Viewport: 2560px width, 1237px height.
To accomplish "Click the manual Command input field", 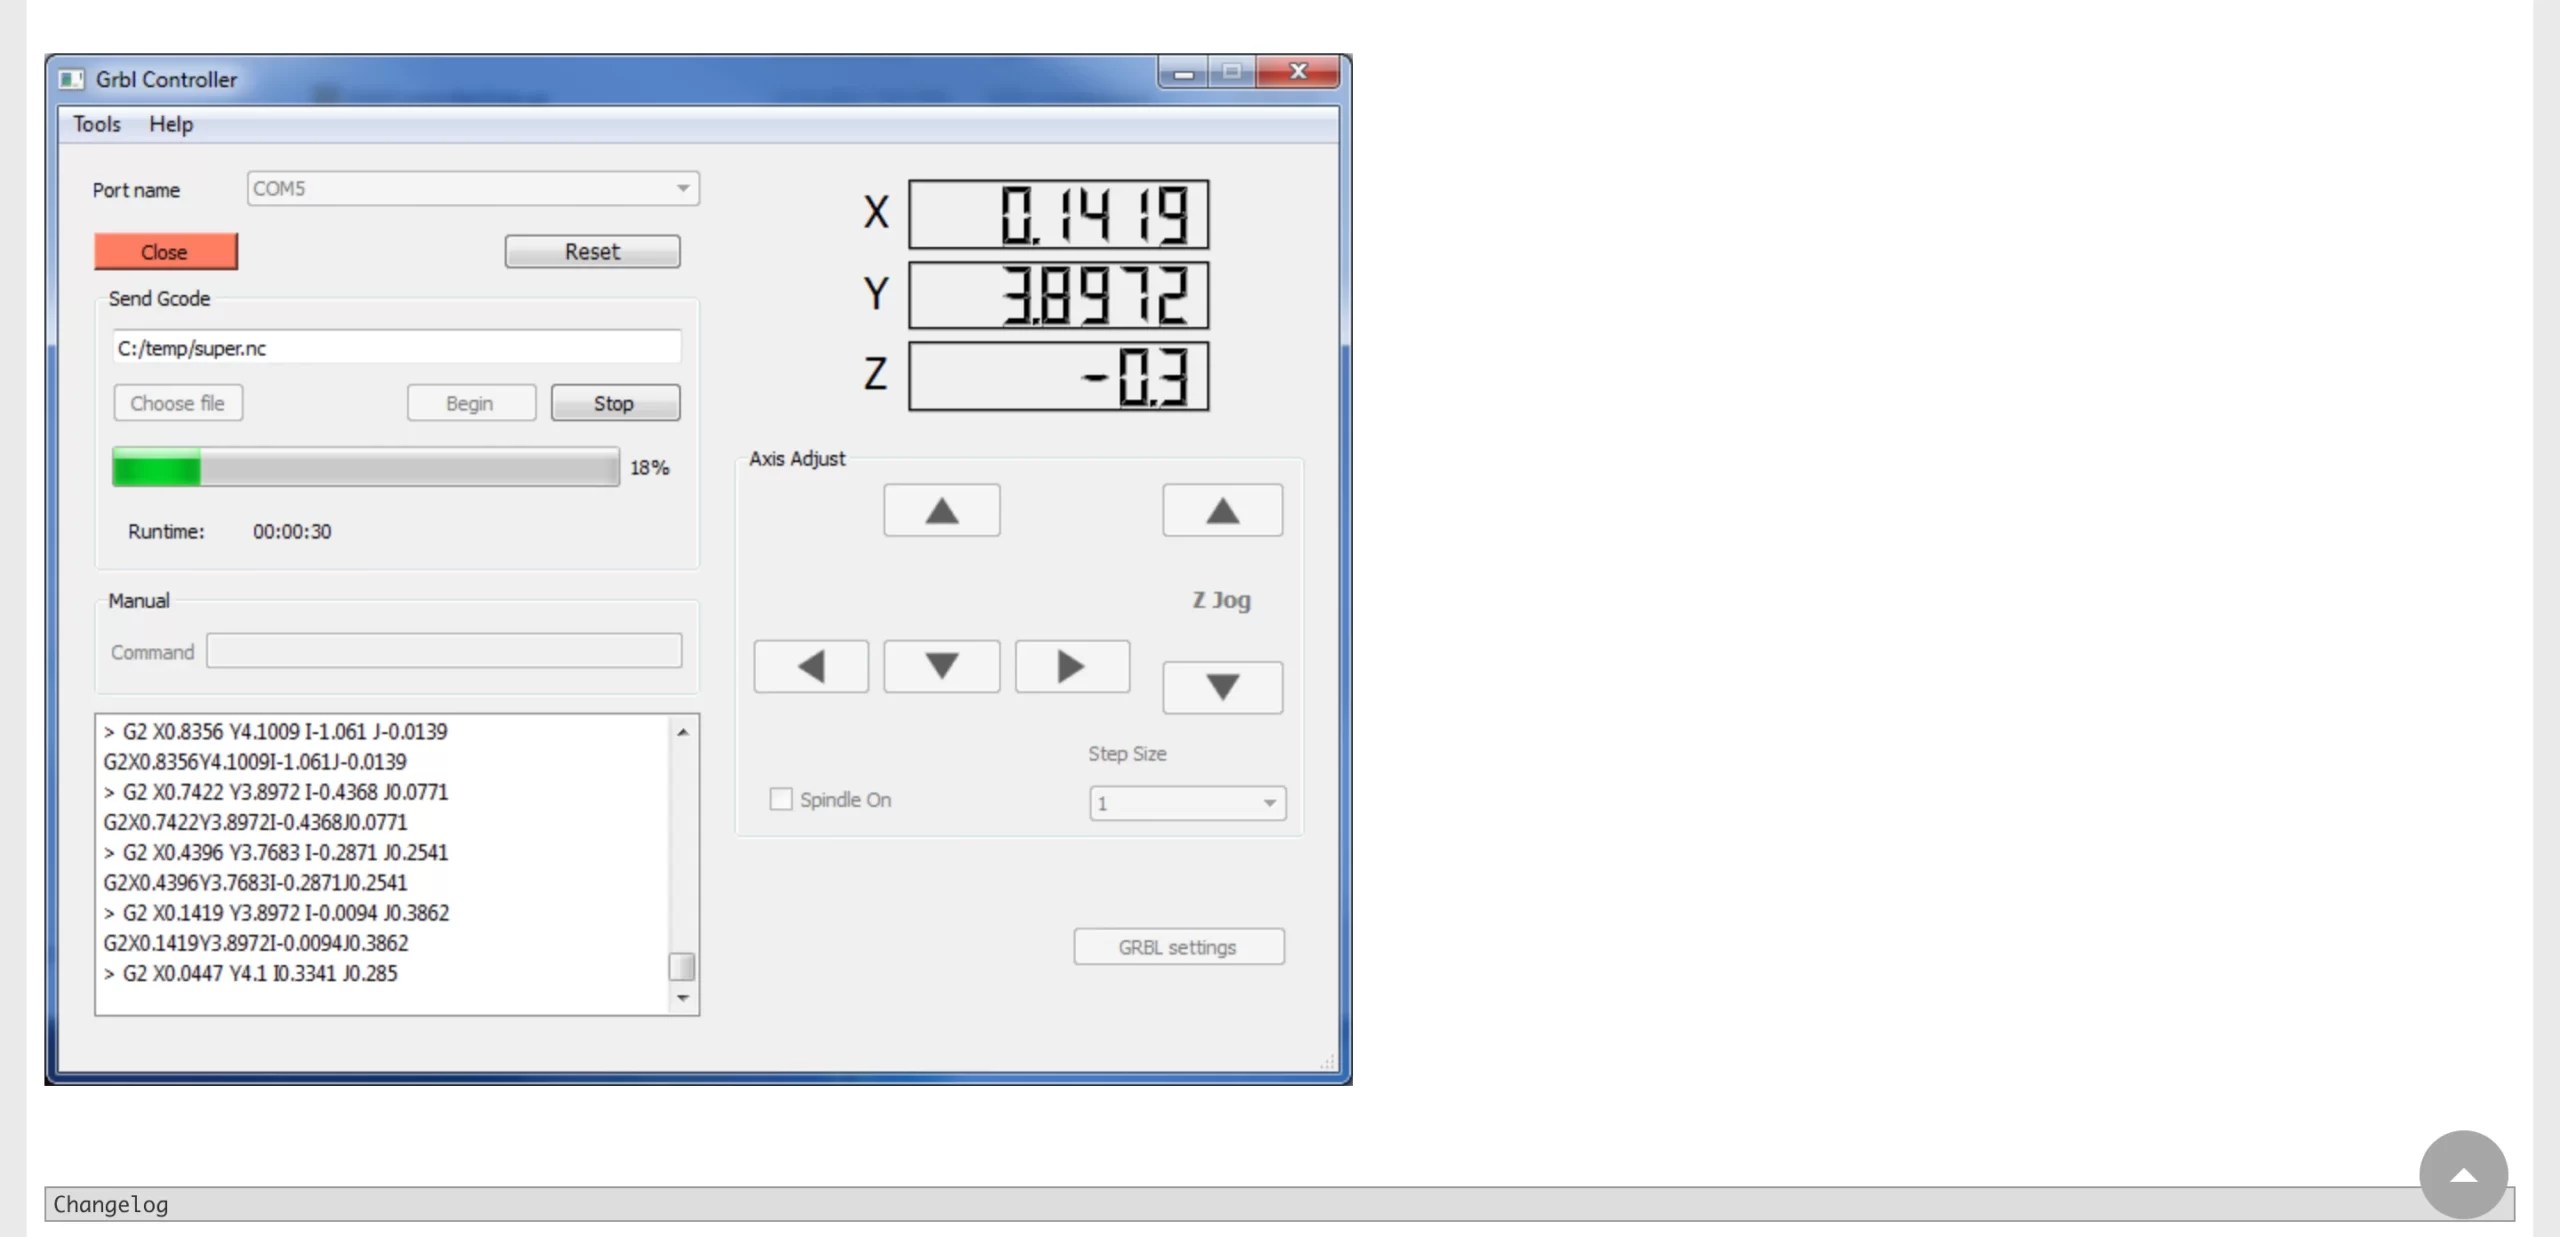I will click(x=443, y=650).
